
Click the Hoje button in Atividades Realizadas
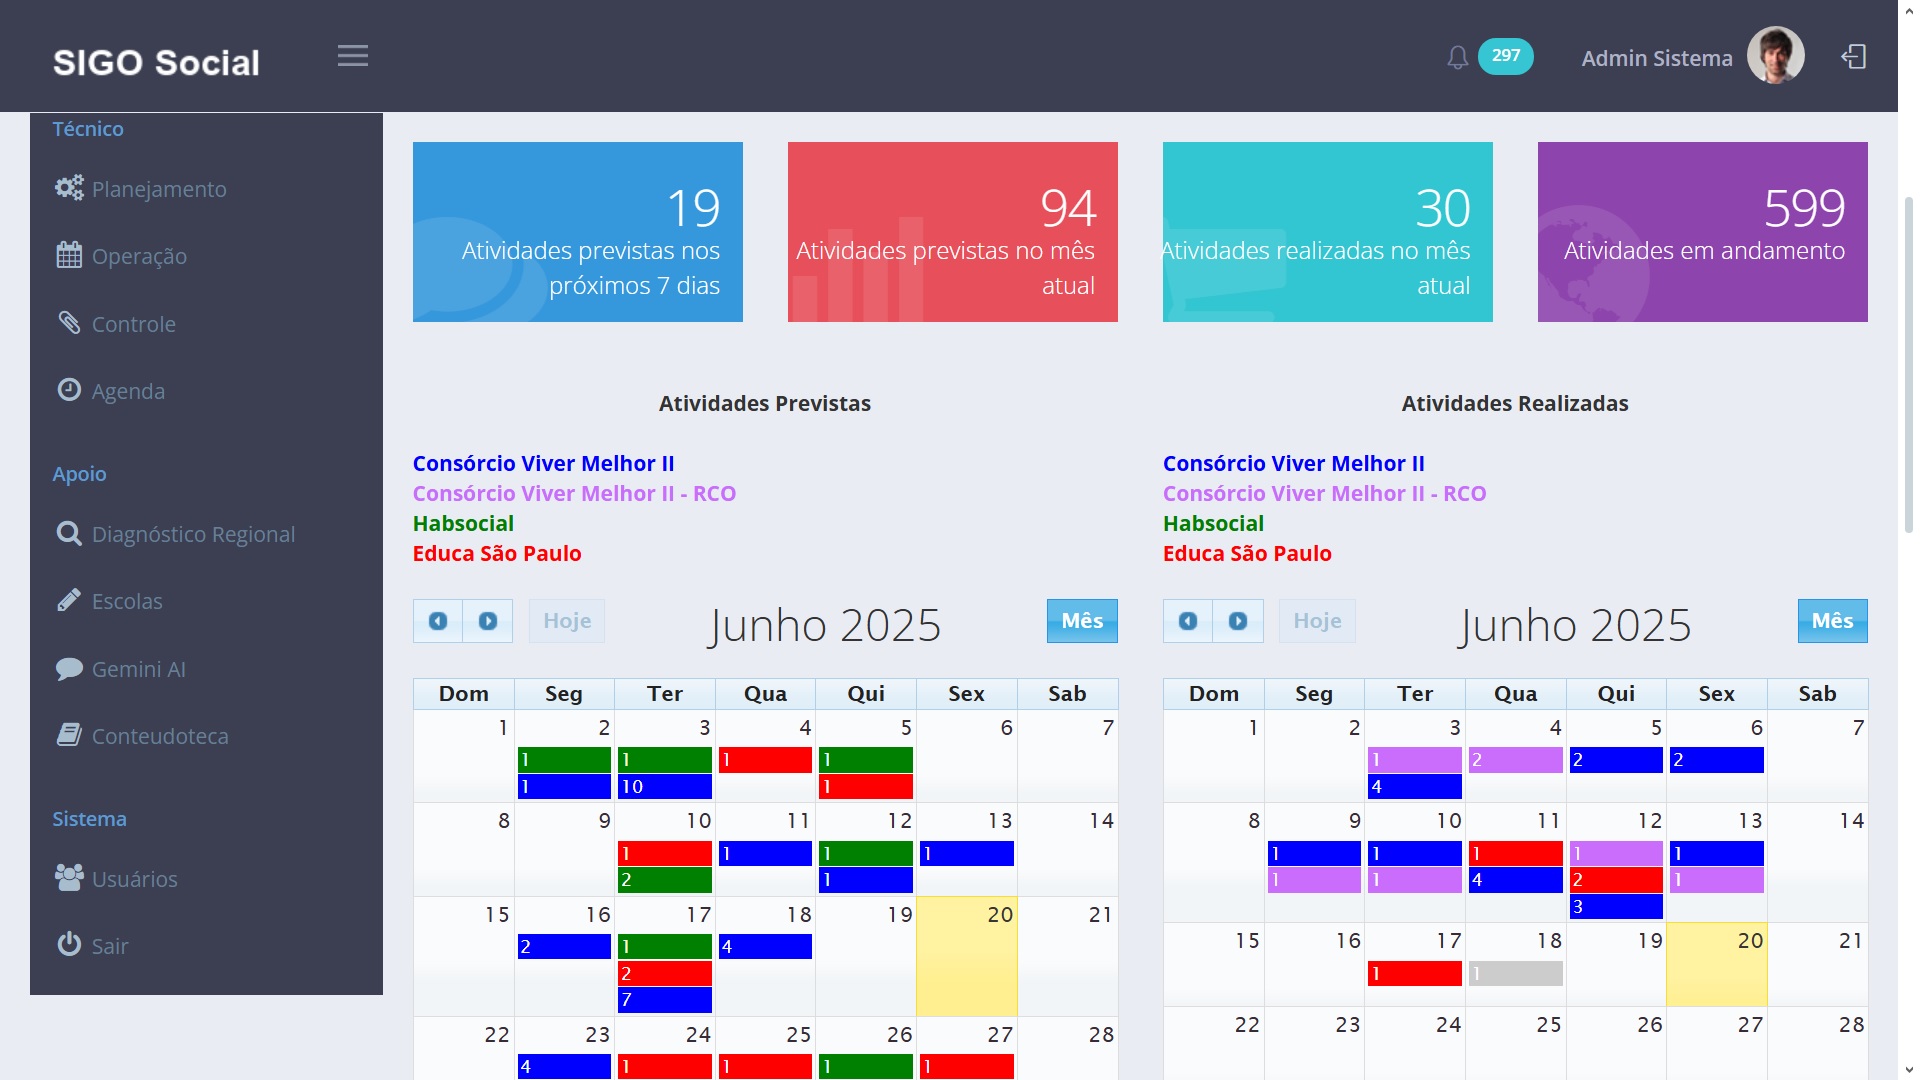(x=1316, y=621)
